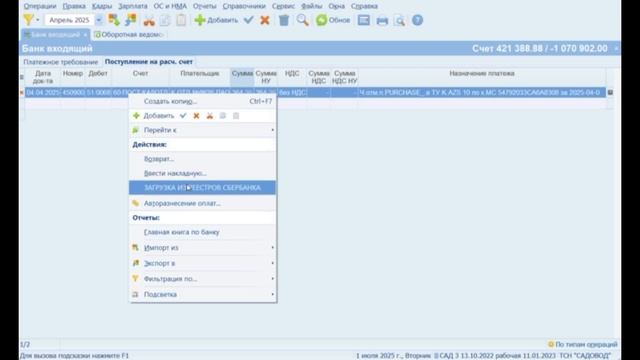Expand the Экспорт в submenu
640x360 pixels.
pos(202,263)
